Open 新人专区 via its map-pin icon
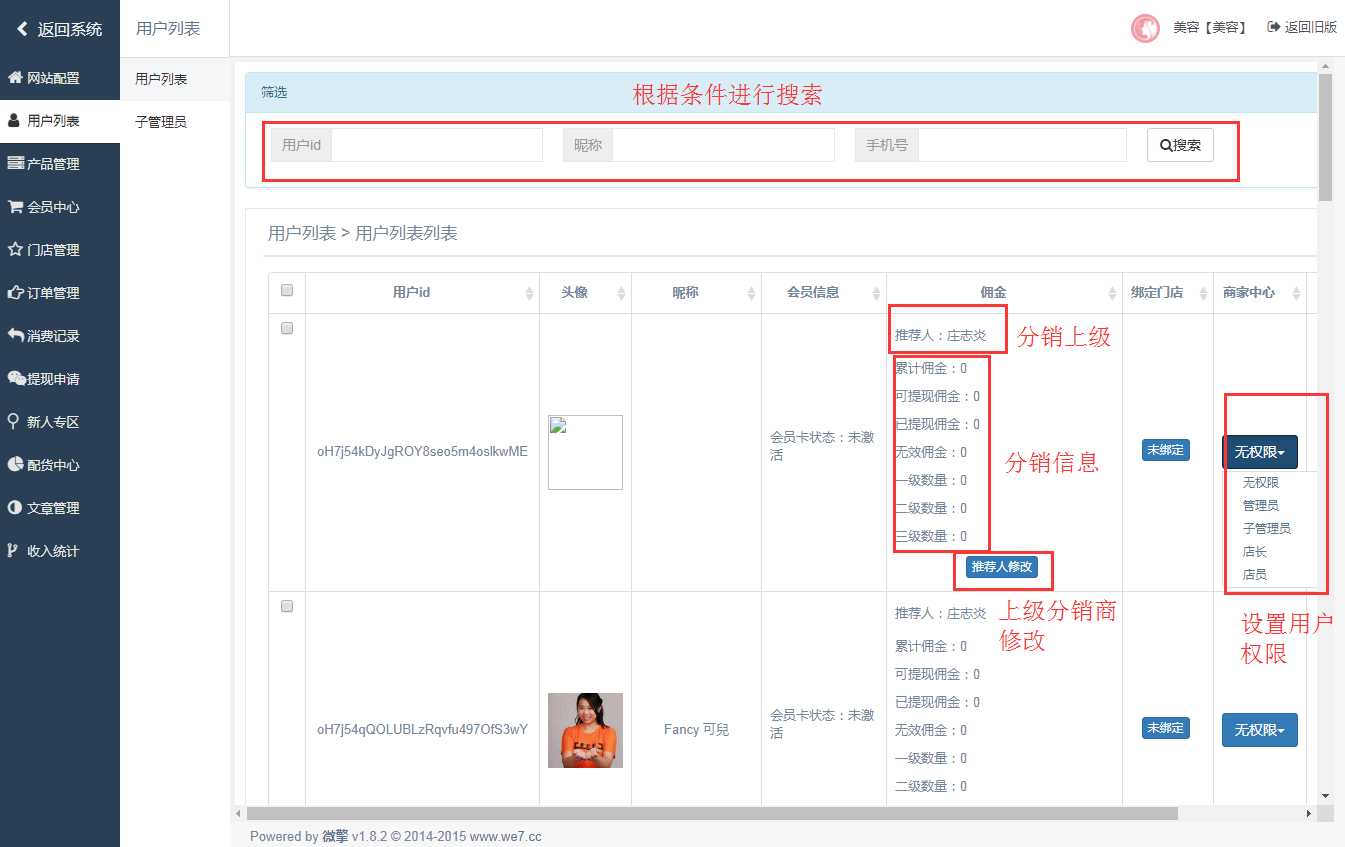Viewport: 1345px width, 847px height. [x=13, y=422]
